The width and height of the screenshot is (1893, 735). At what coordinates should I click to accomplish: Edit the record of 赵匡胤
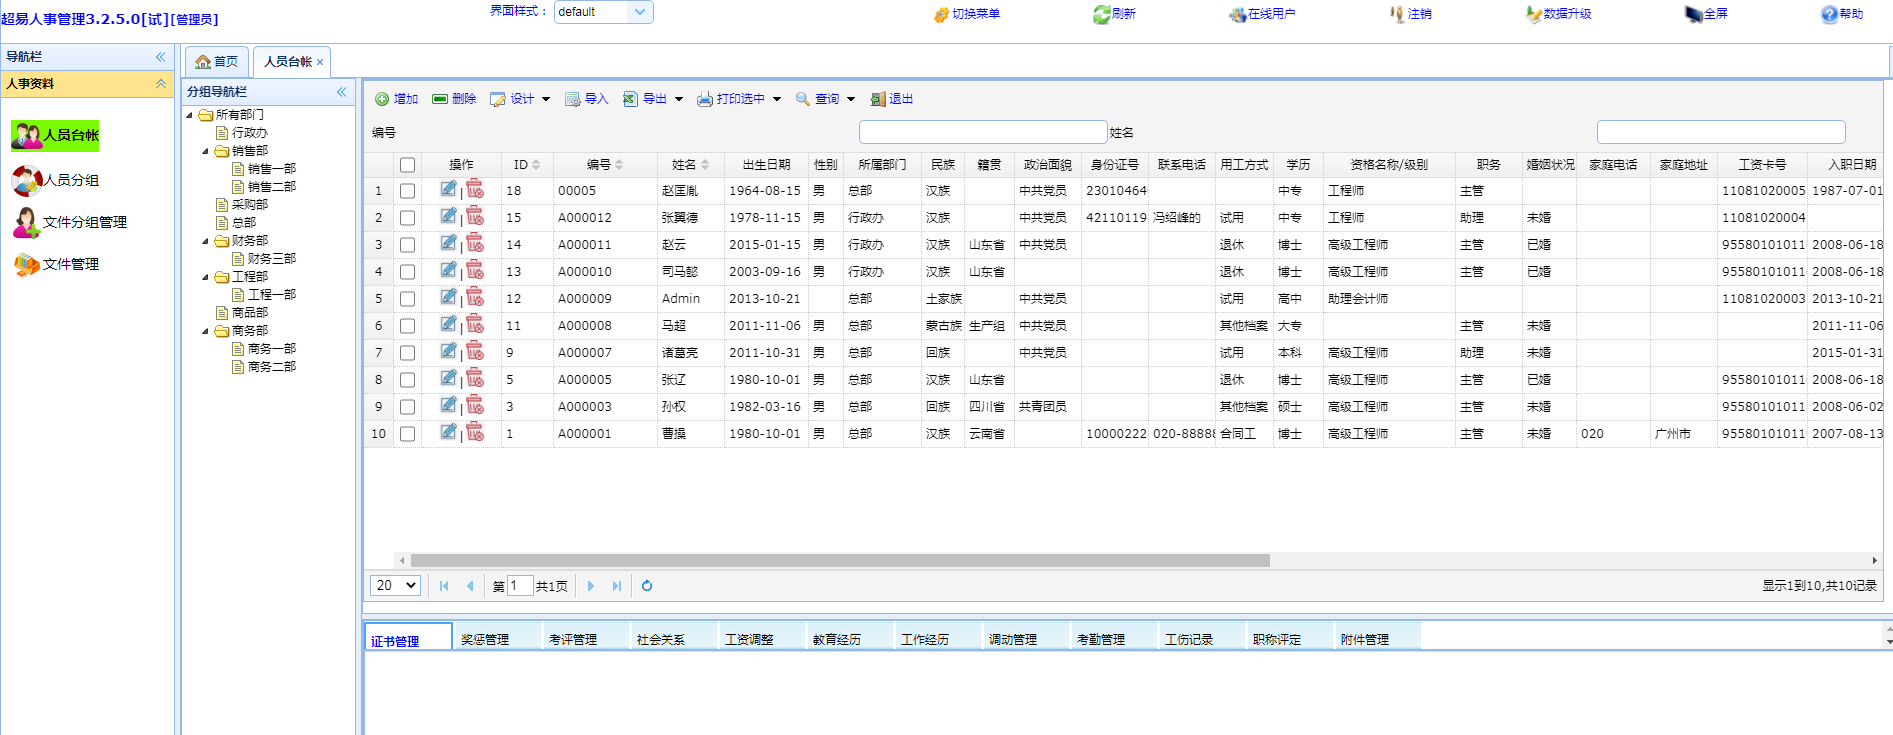pyautogui.click(x=449, y=190)
